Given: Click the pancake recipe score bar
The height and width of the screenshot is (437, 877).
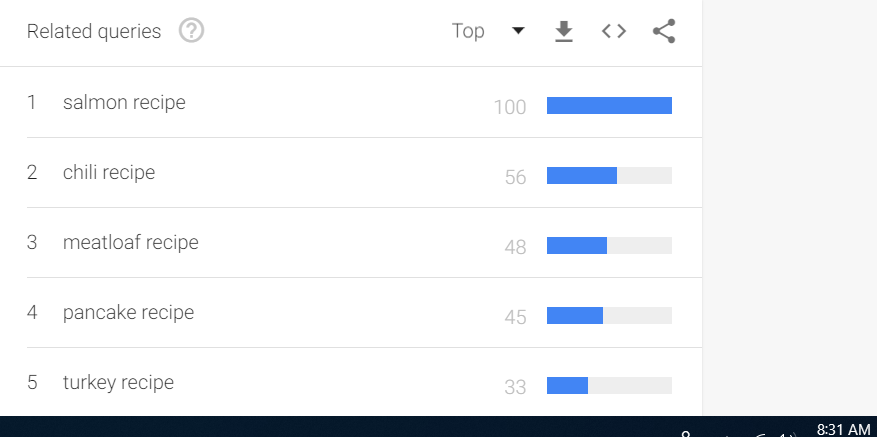Looking at the screenshot, I should click(x=609, y=316).
